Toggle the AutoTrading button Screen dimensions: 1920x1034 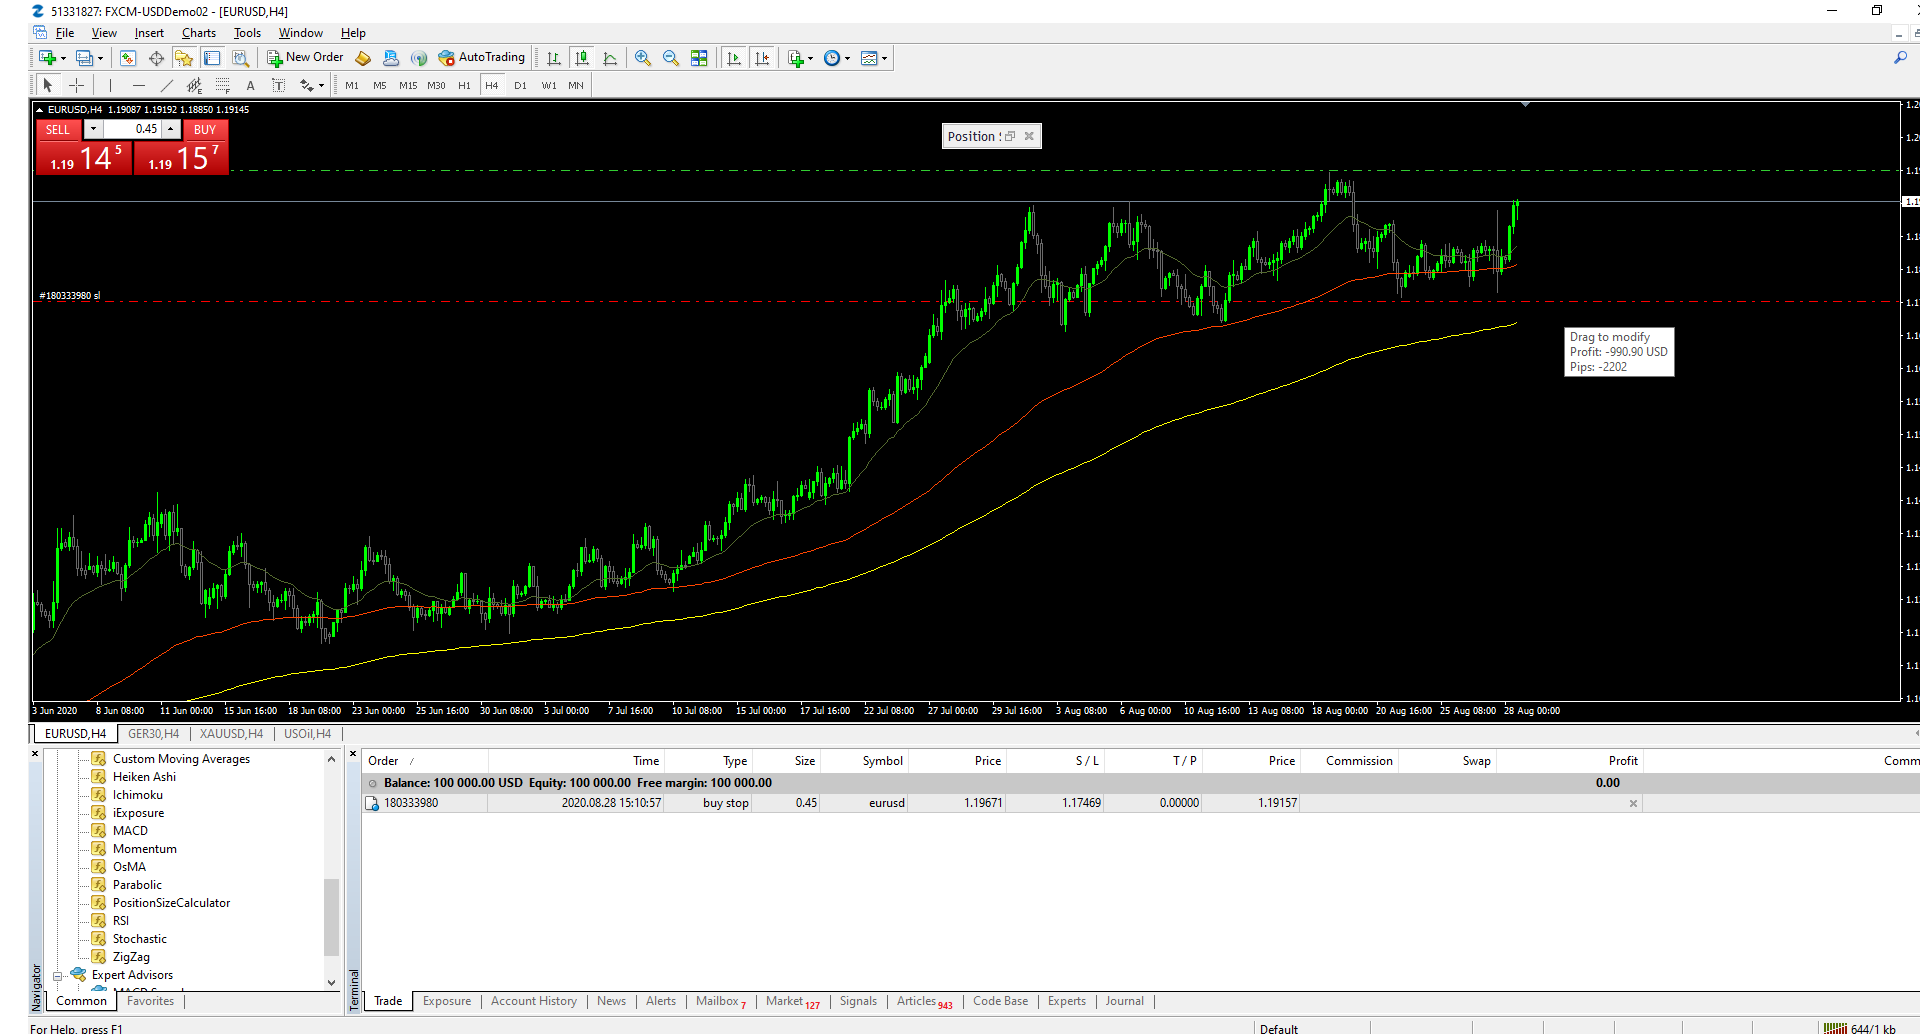482,58
